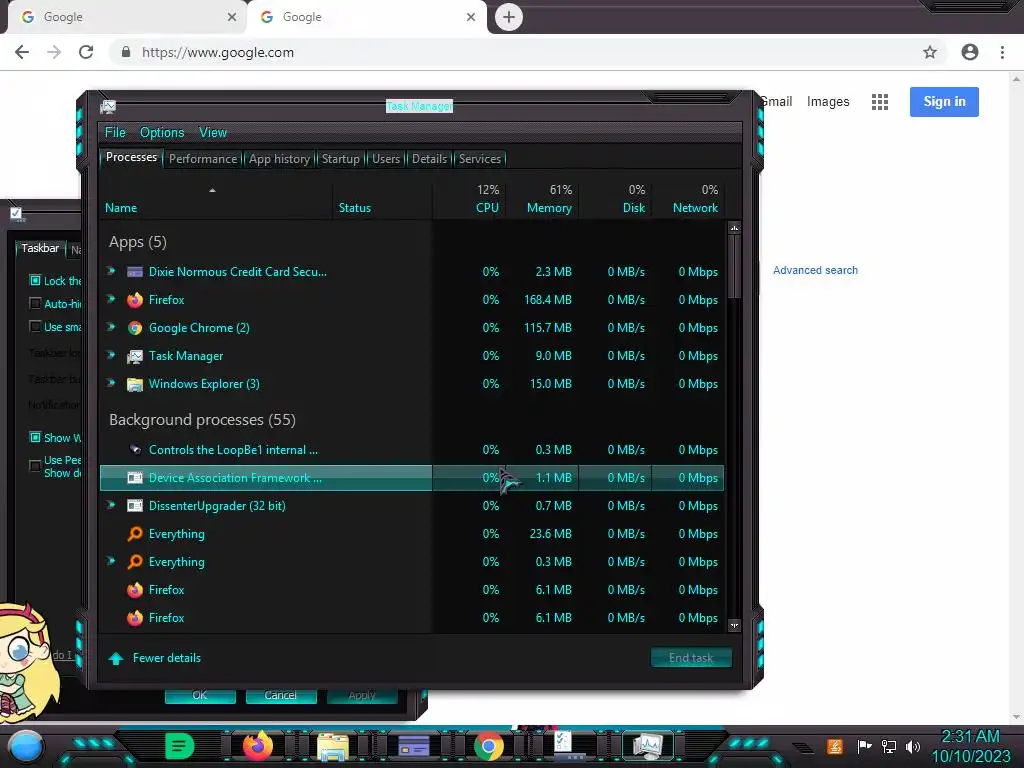Expand the Everything entry using 0.3 MB

coord(111,561)
